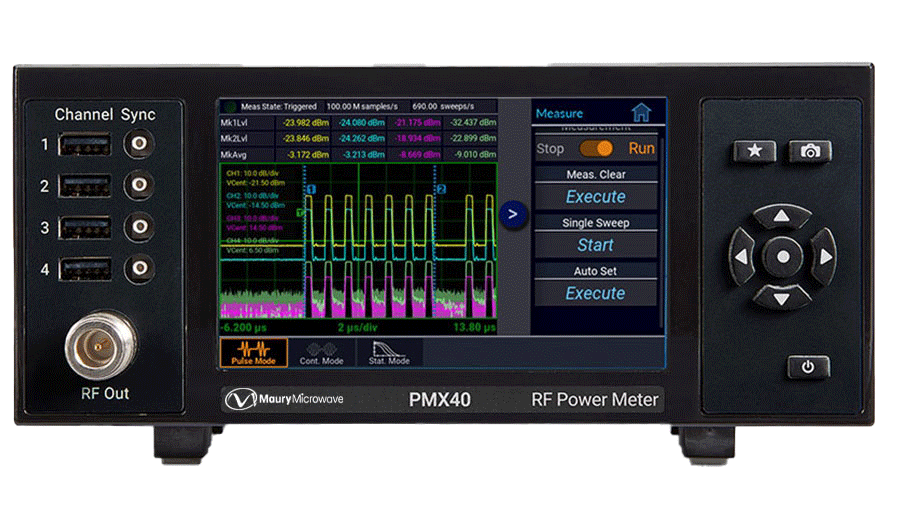
Task: Switch to Cont. Mode tab
Action: point(322,352)
